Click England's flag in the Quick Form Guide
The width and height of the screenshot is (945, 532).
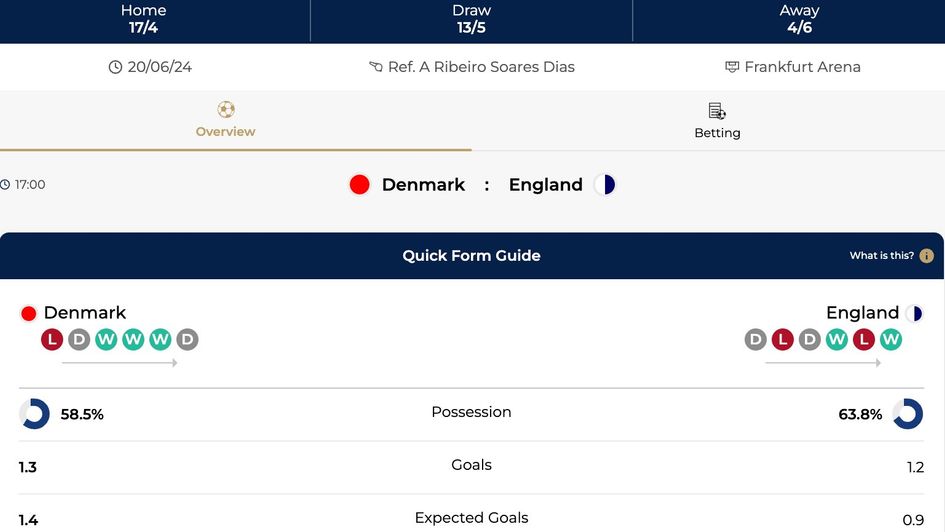tap(914, 314)
